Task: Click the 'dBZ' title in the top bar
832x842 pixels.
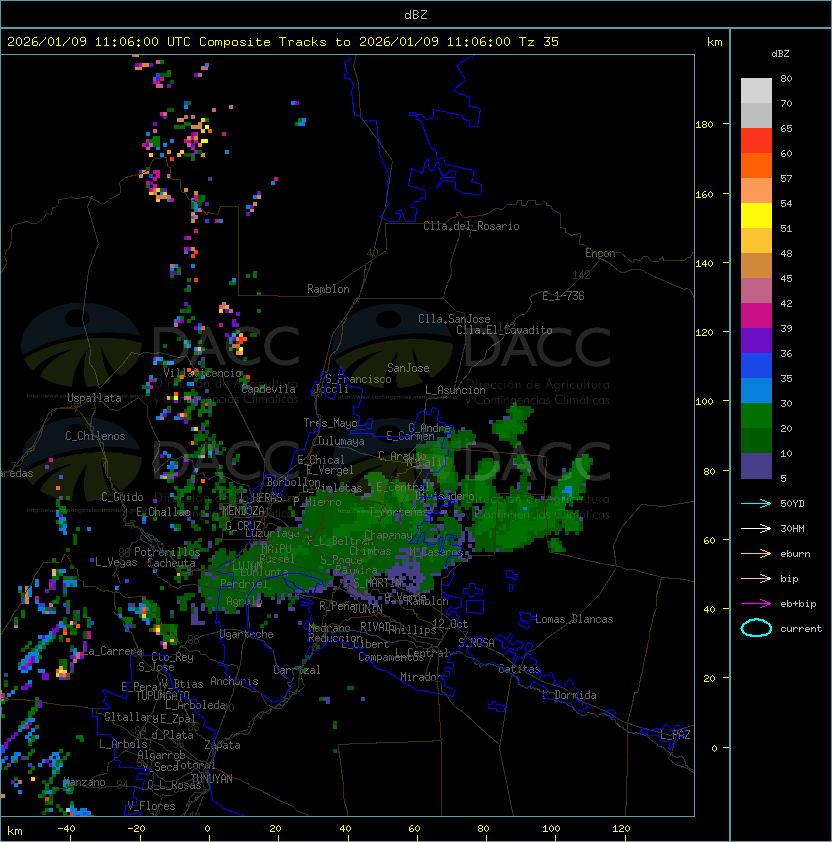Action: coord(416,15)
